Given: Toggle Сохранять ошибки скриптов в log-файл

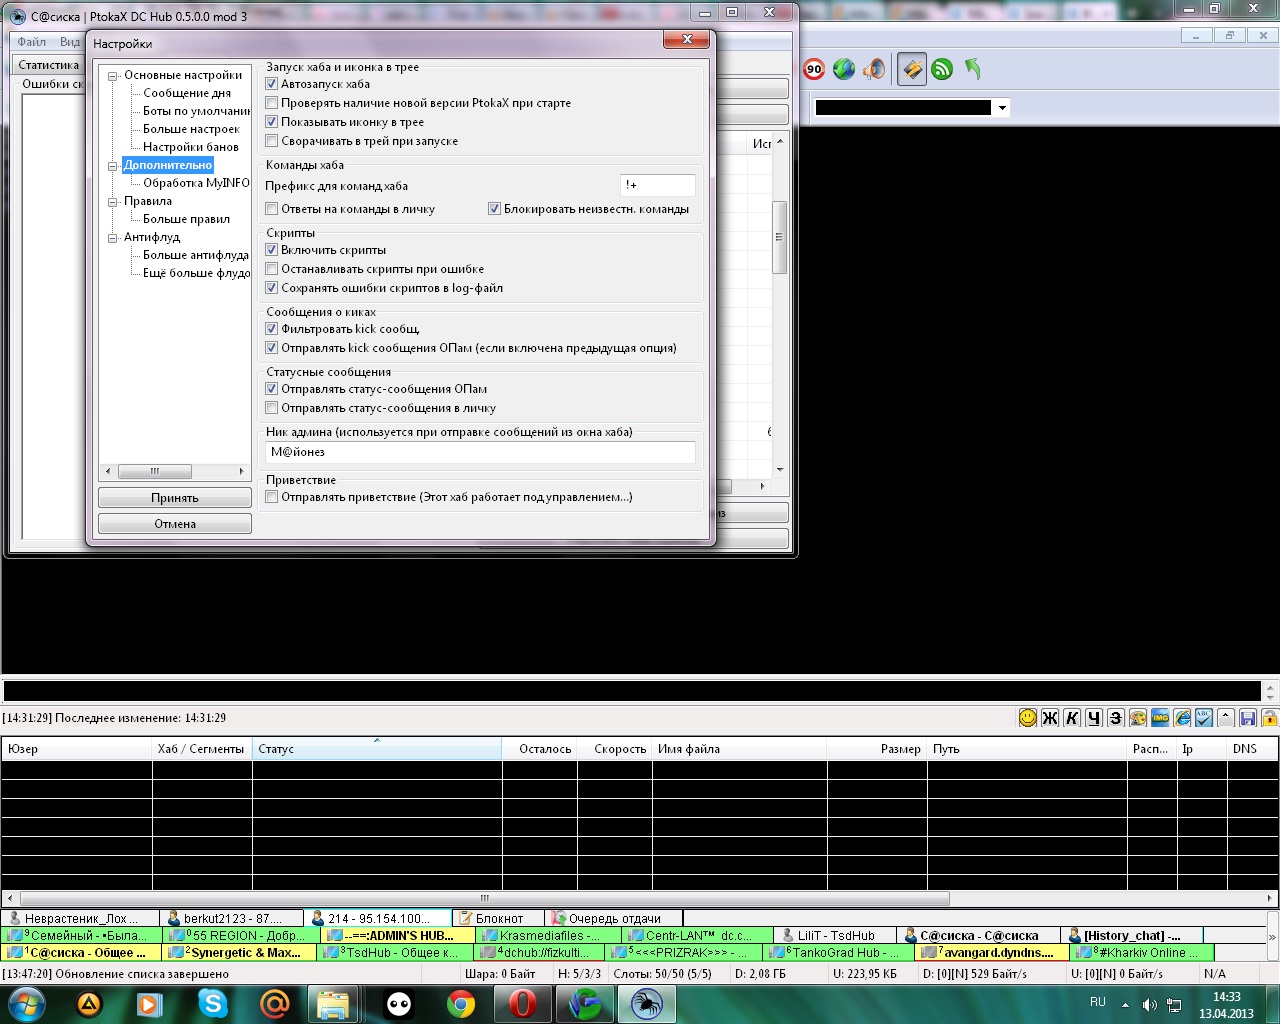Looking at the screenshot, I should coord(271,288).
